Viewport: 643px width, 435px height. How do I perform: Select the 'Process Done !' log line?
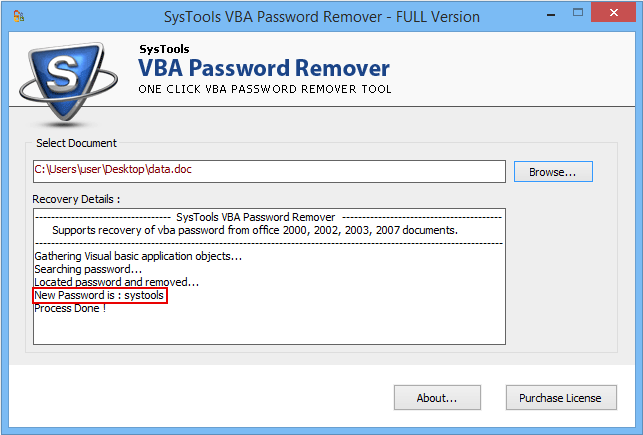(x=70, y=308)
